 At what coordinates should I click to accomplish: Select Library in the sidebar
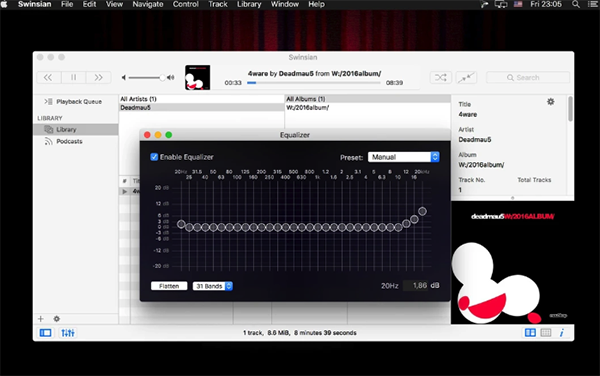76,129
